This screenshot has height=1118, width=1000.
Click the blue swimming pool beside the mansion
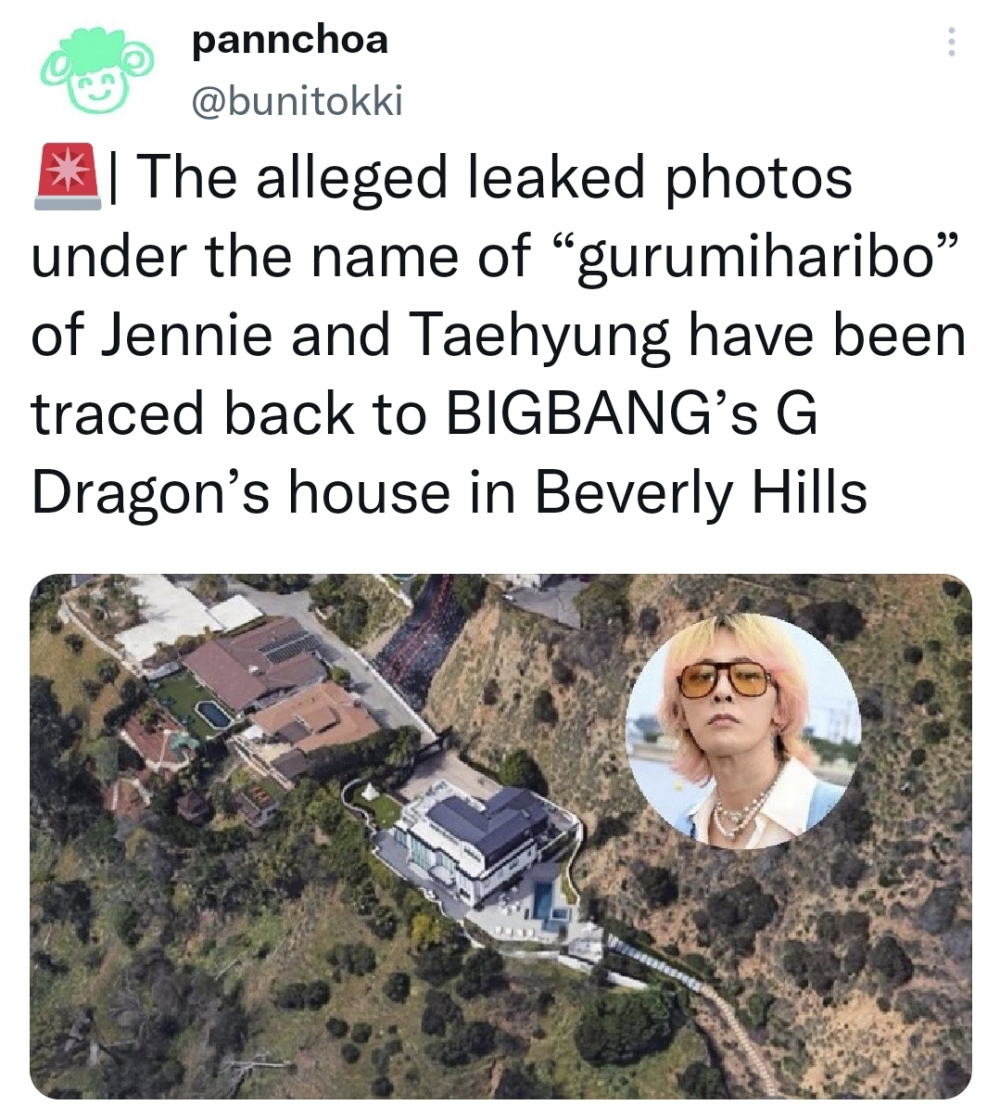[x=546, y=902]
